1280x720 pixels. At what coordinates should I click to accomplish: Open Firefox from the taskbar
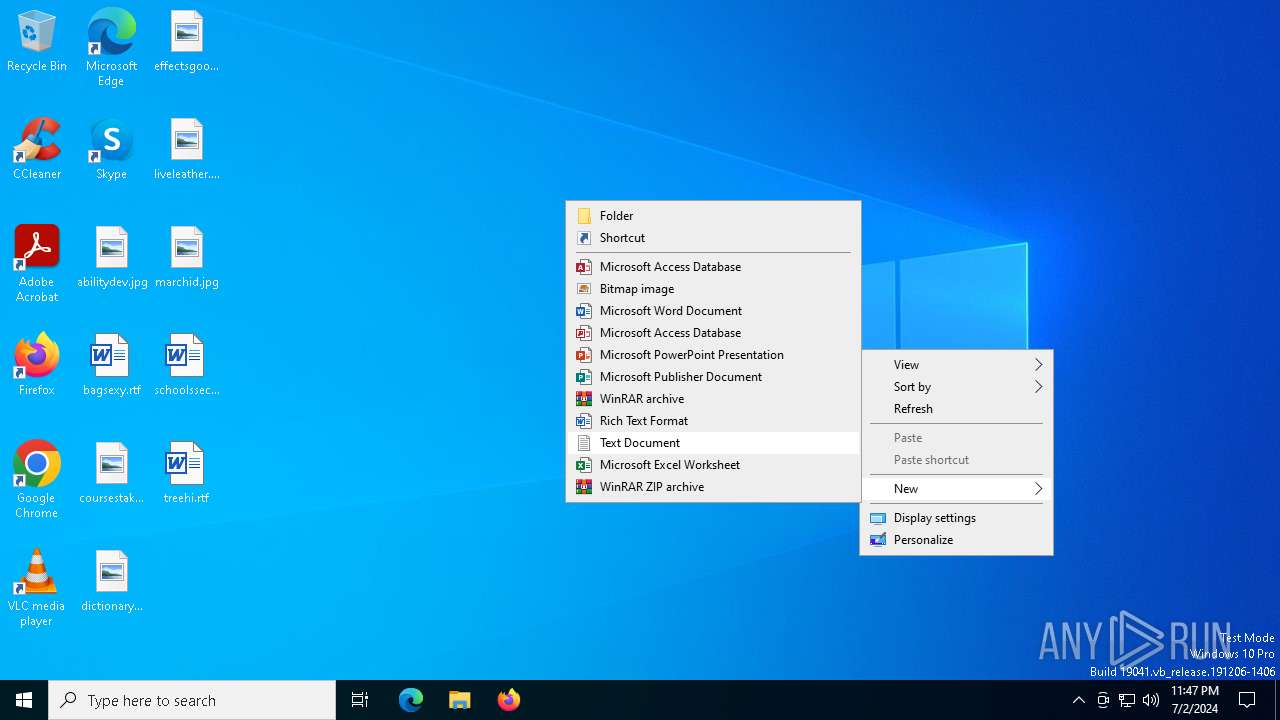pyautogui.click(x=508, y=700)
